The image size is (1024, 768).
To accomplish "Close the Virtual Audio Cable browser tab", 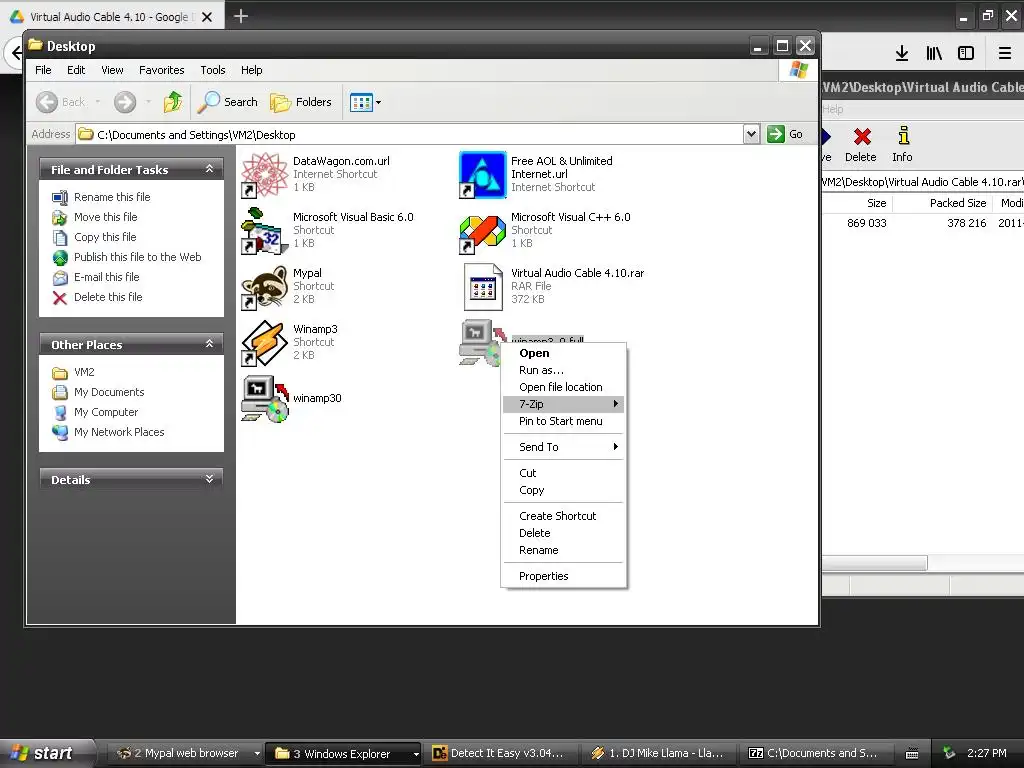I will pyautogui.click(x=206, y=17).
